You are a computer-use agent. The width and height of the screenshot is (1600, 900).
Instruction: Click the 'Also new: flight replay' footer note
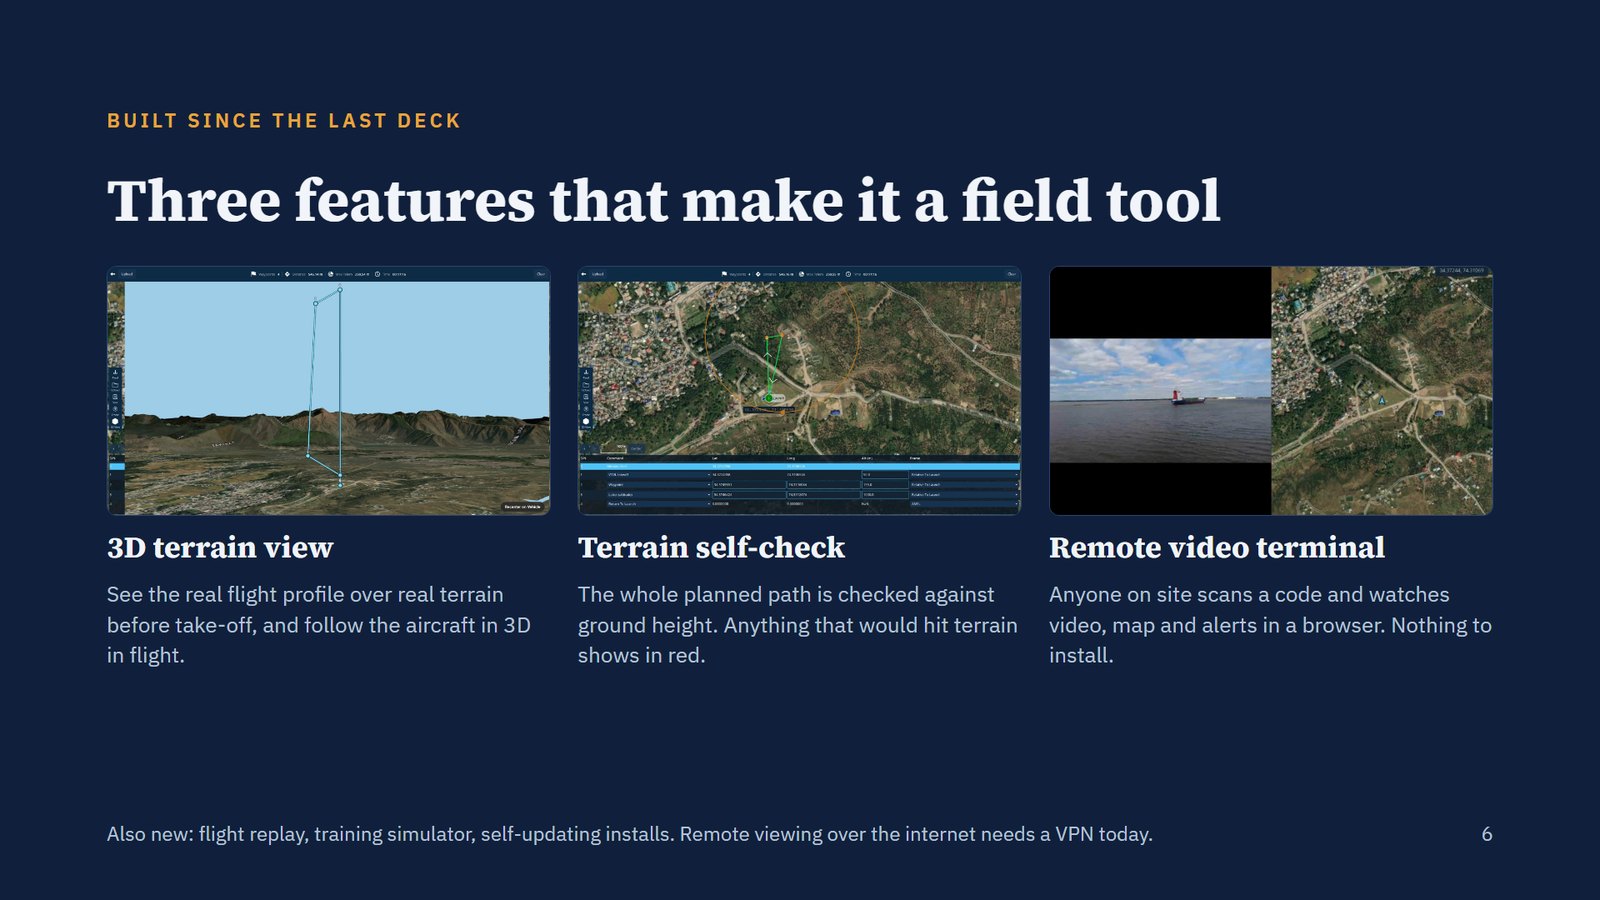(630, 834)
